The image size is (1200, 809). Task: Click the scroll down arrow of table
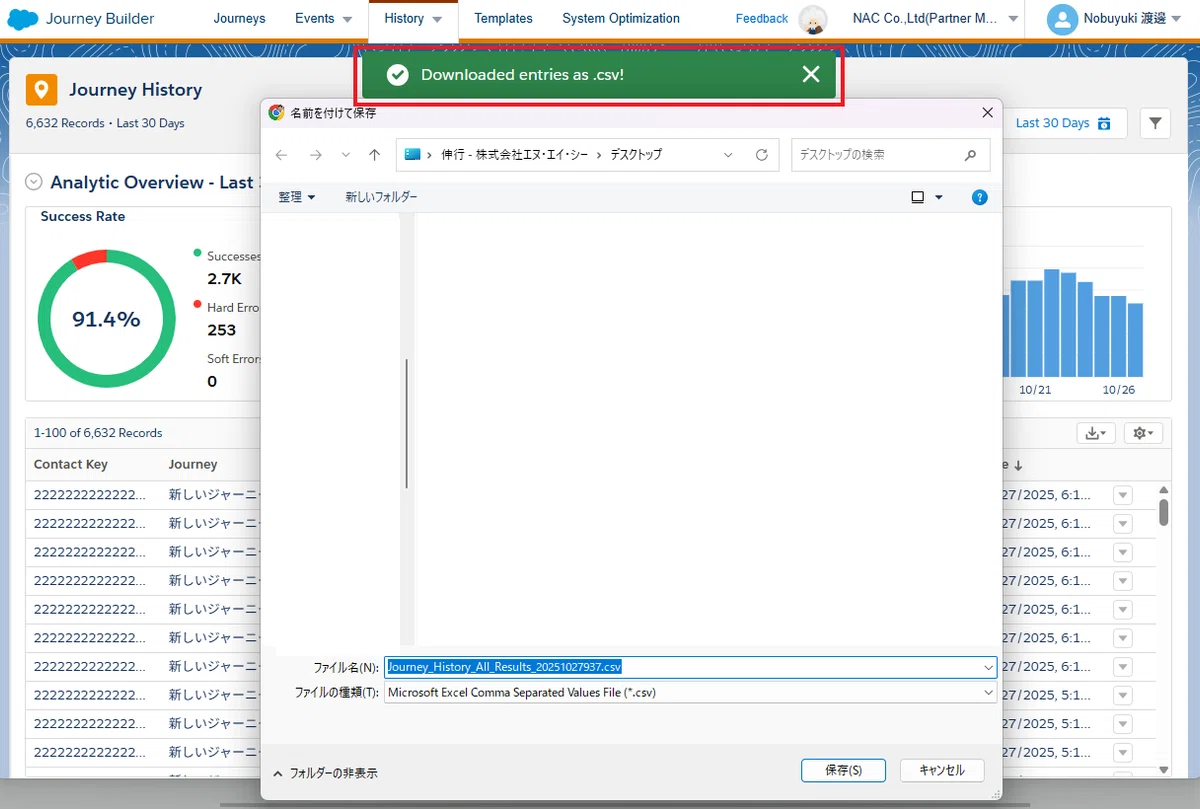click(x=1164, y=769)
